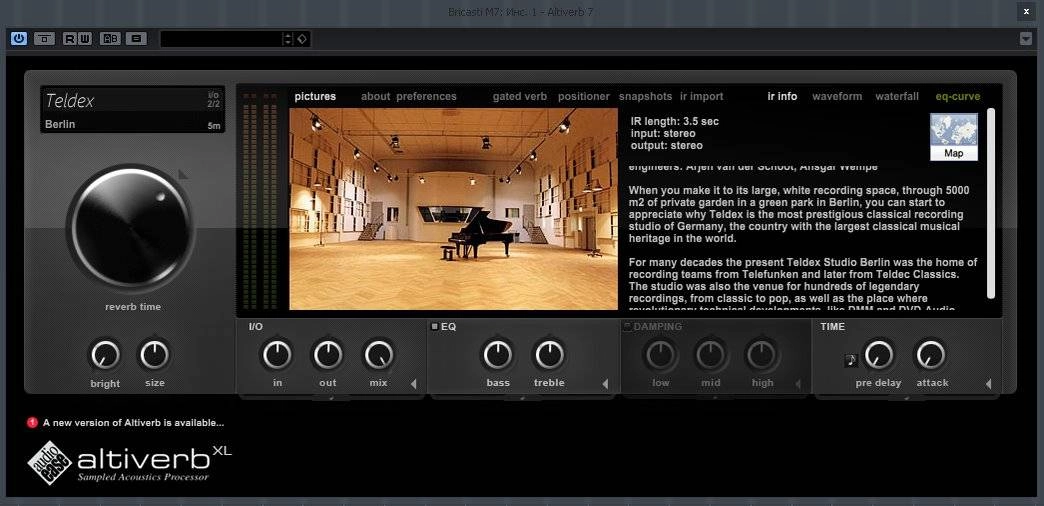Click the copy A to B settings button
This screenshot has height=506, width=1044.
136,39
